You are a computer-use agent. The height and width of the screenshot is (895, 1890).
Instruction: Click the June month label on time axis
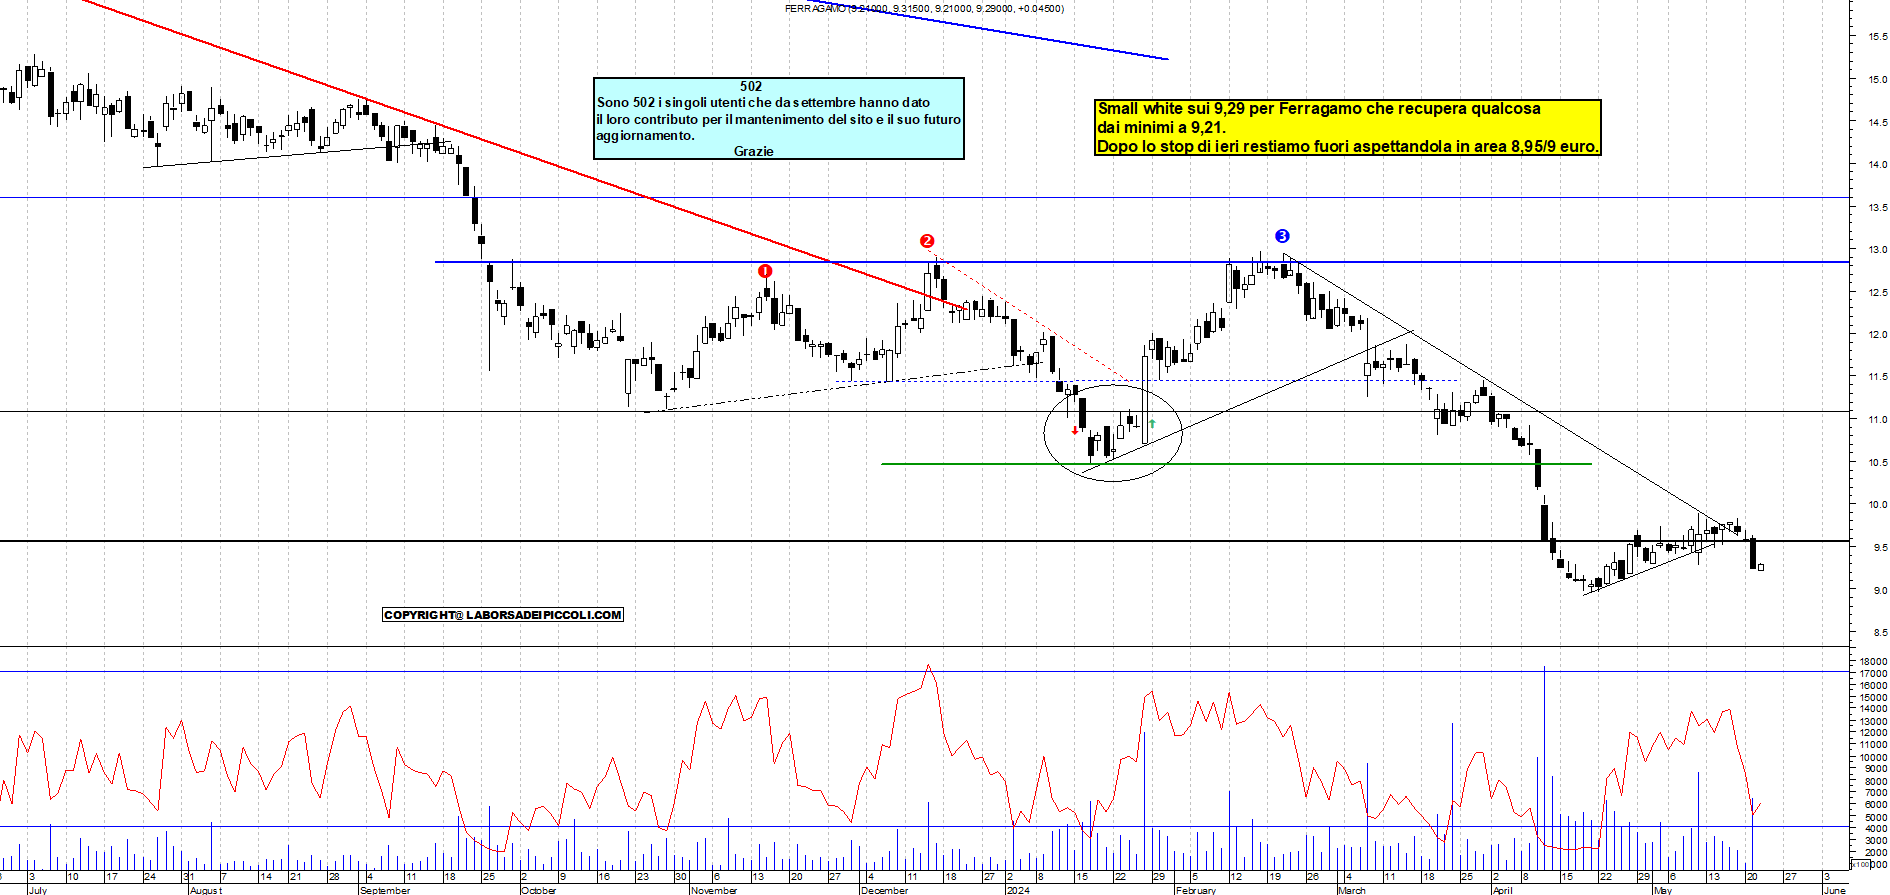1835,890
